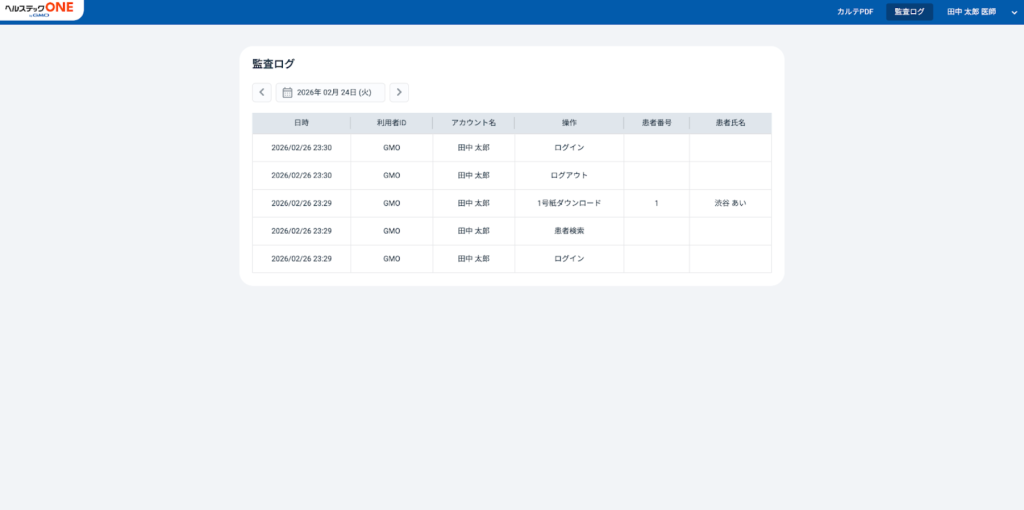Image resolution: width=1024 pixels, height=510 pixels.
Task: Go to previous day with left arrow
Action: coord(262,92)
